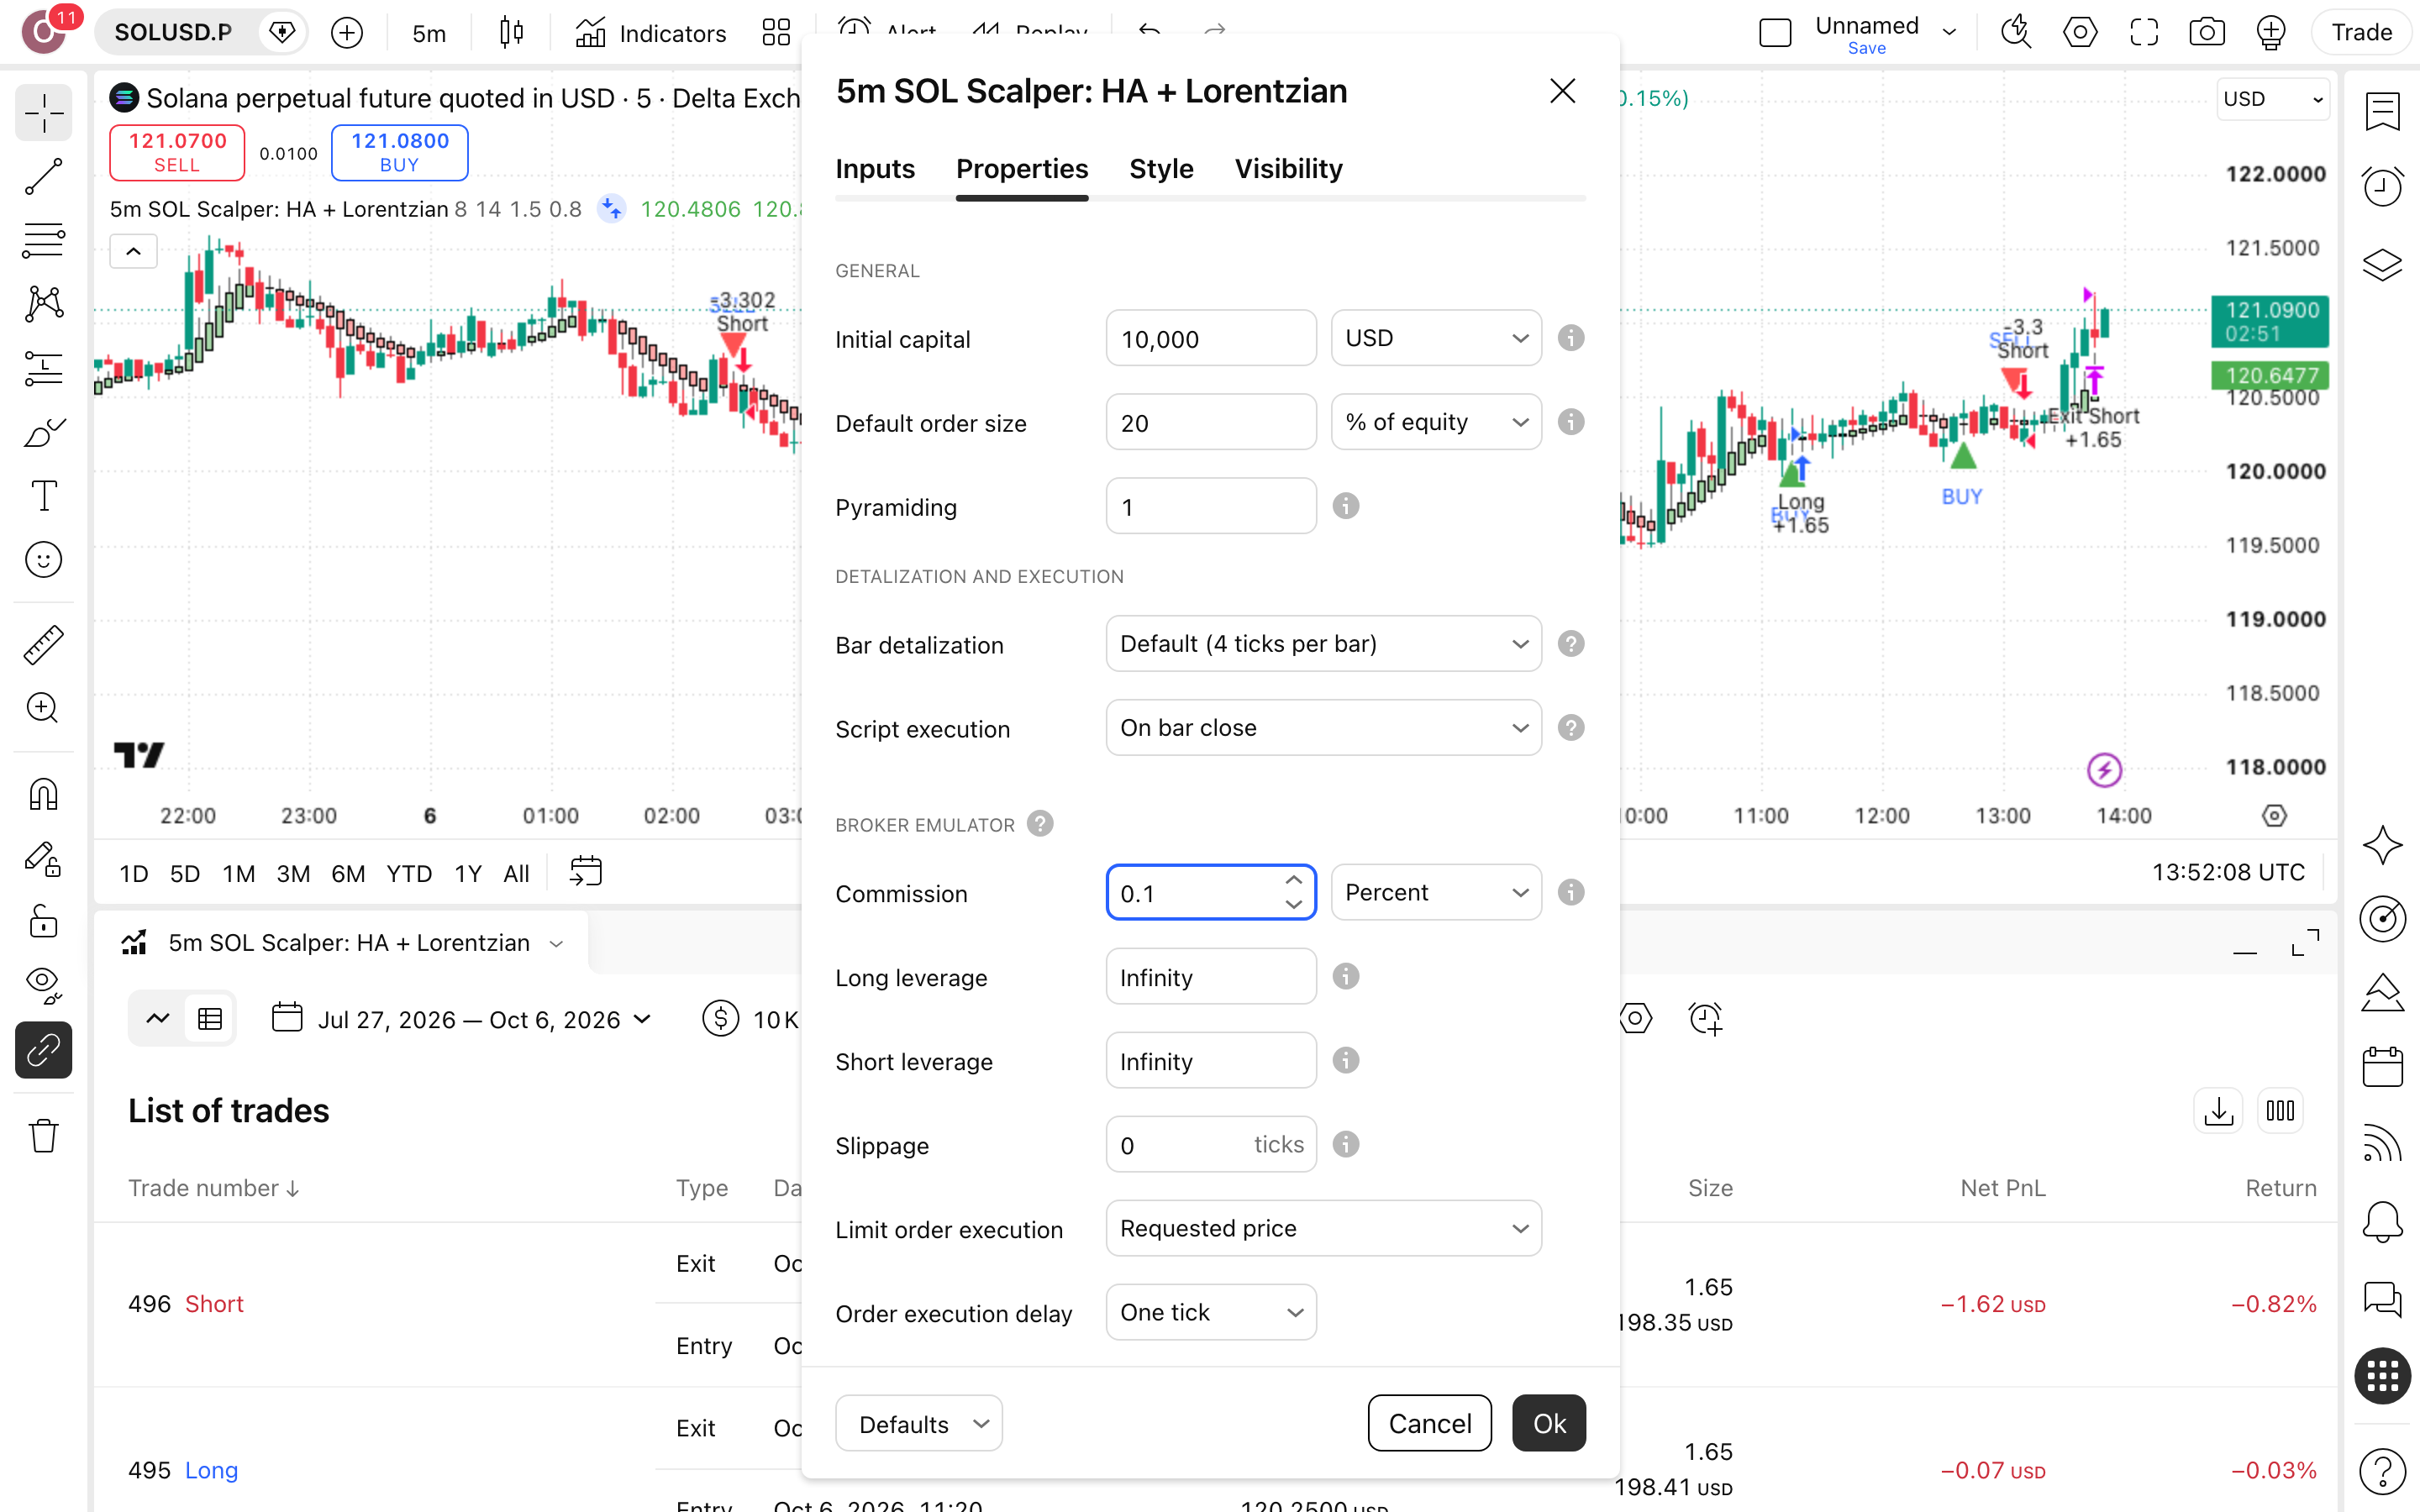Open Indicators dialog

tap(651, 33)
